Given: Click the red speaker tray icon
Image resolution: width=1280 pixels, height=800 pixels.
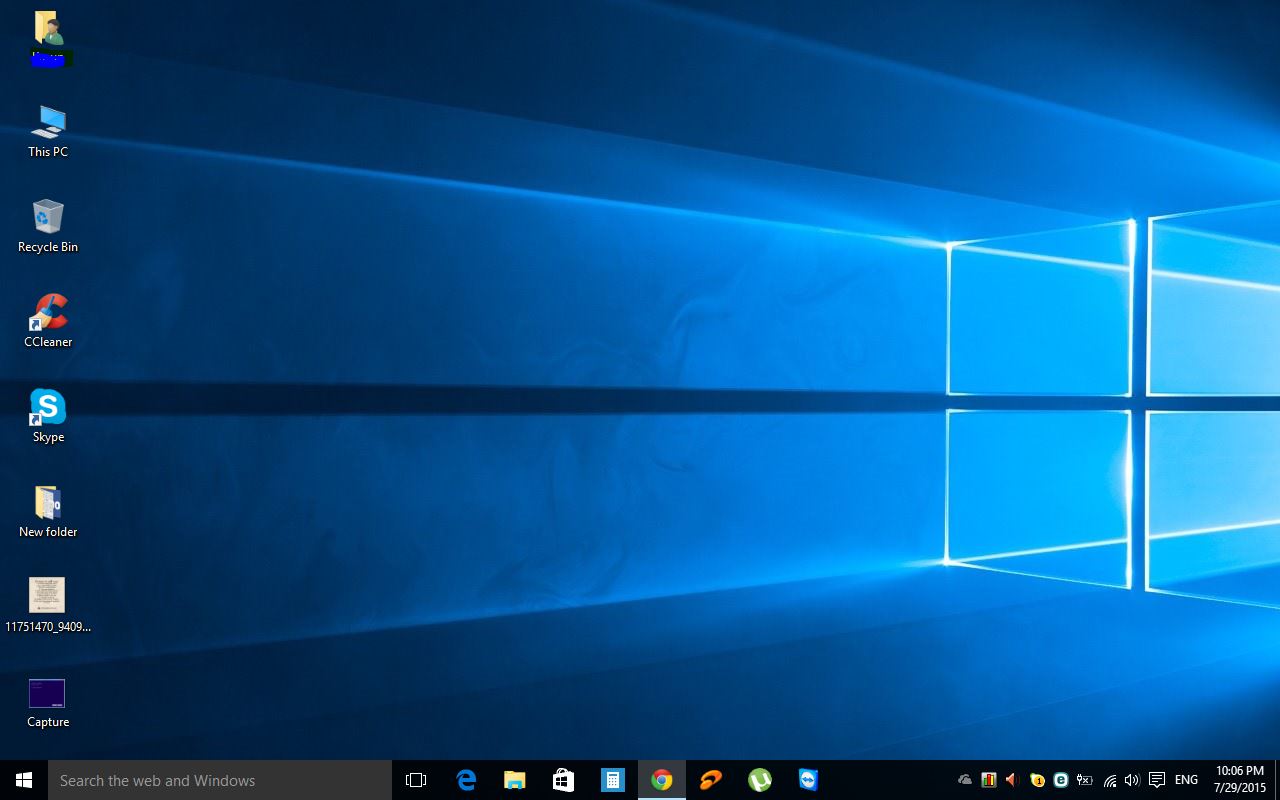Looking at the screenshot, I should pos(1012,780).
